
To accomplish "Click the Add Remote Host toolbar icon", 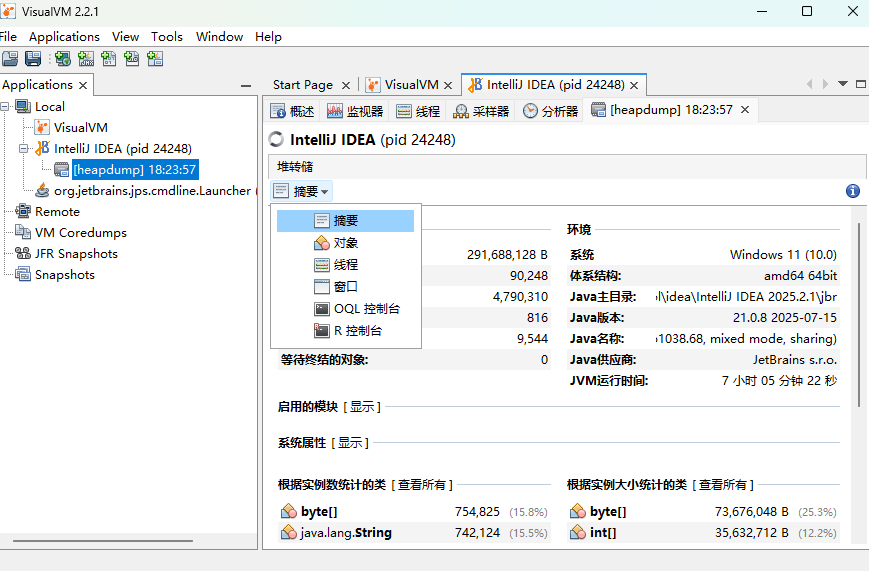I will click(63, 59).
